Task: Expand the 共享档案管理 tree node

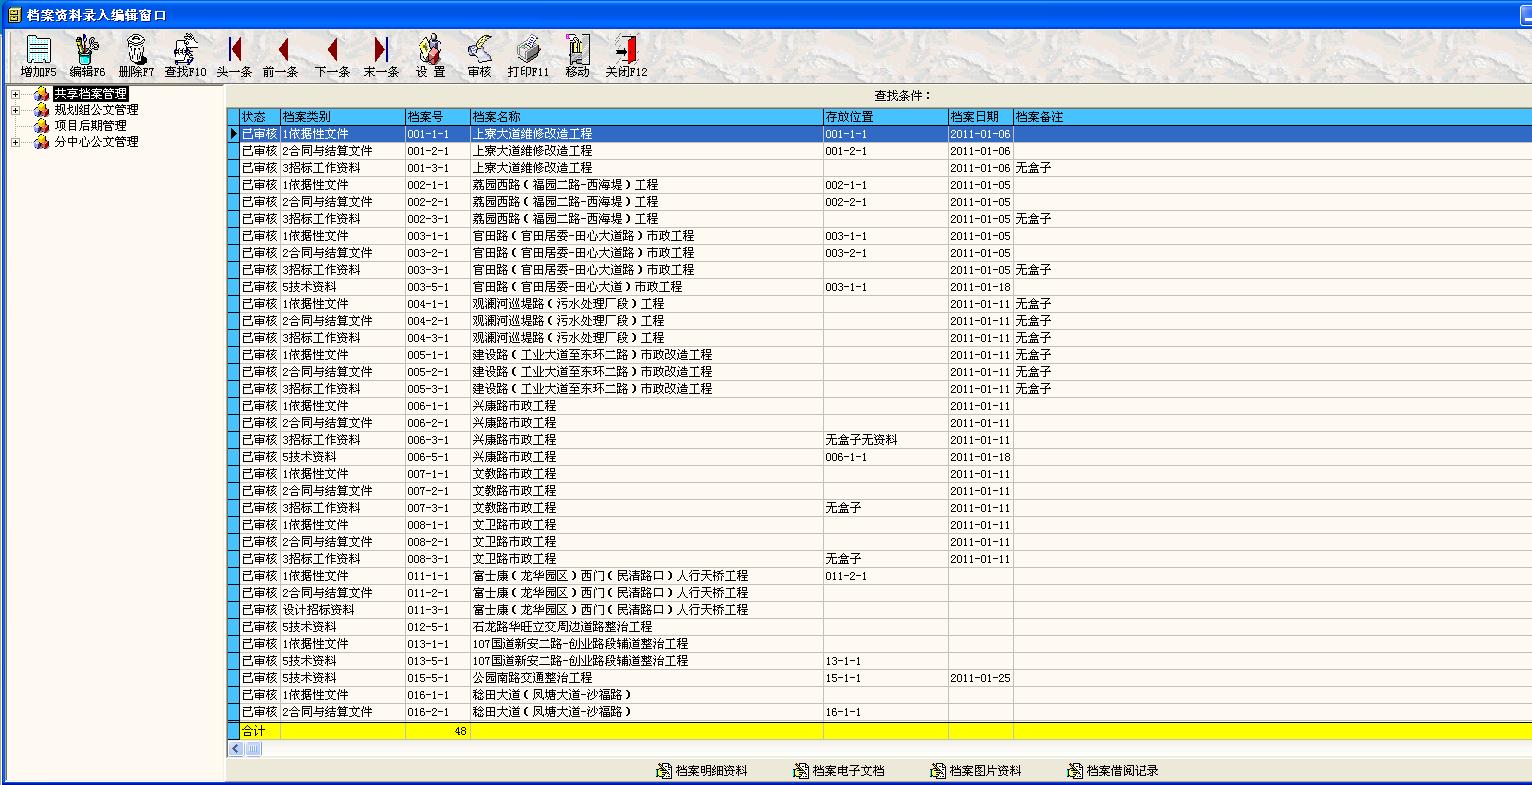Action: click(13, 93)
